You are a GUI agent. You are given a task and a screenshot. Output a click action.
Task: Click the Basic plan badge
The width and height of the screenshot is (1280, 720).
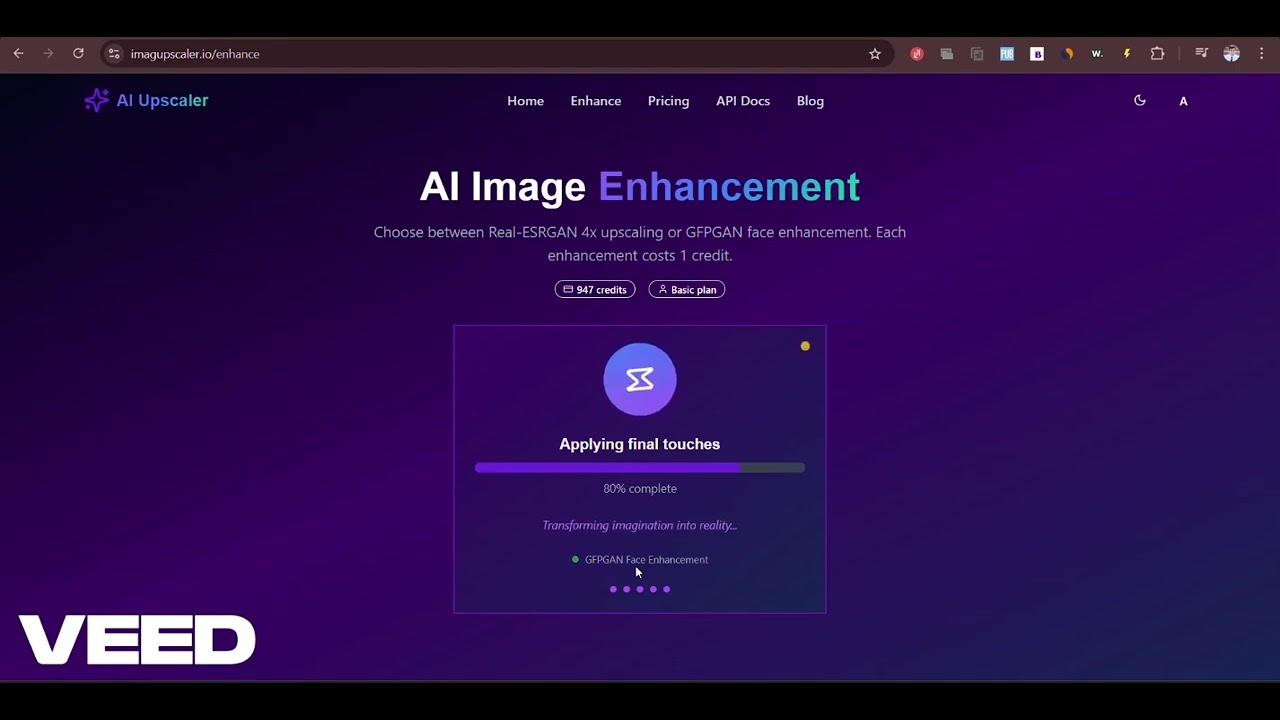click(x=687, y=290)
